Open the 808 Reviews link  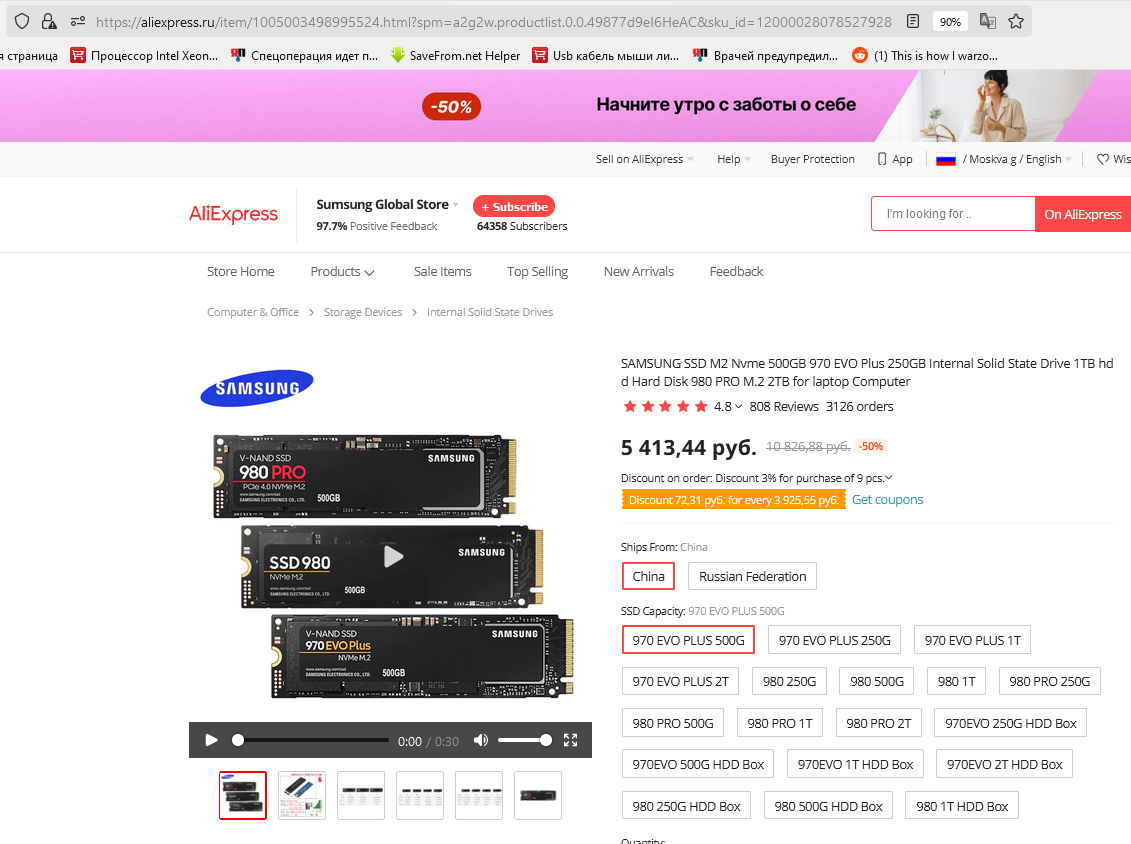(x=783, y=406)
